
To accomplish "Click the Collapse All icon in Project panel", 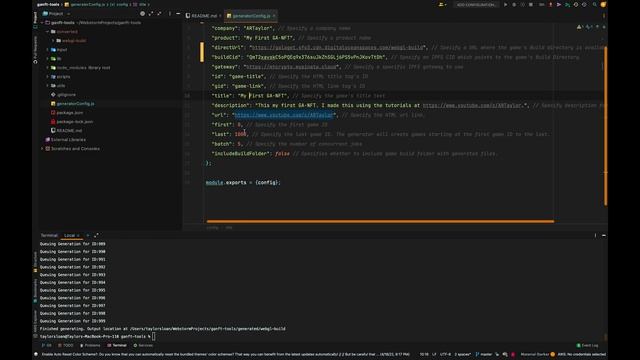I will [x=159, y=13].
